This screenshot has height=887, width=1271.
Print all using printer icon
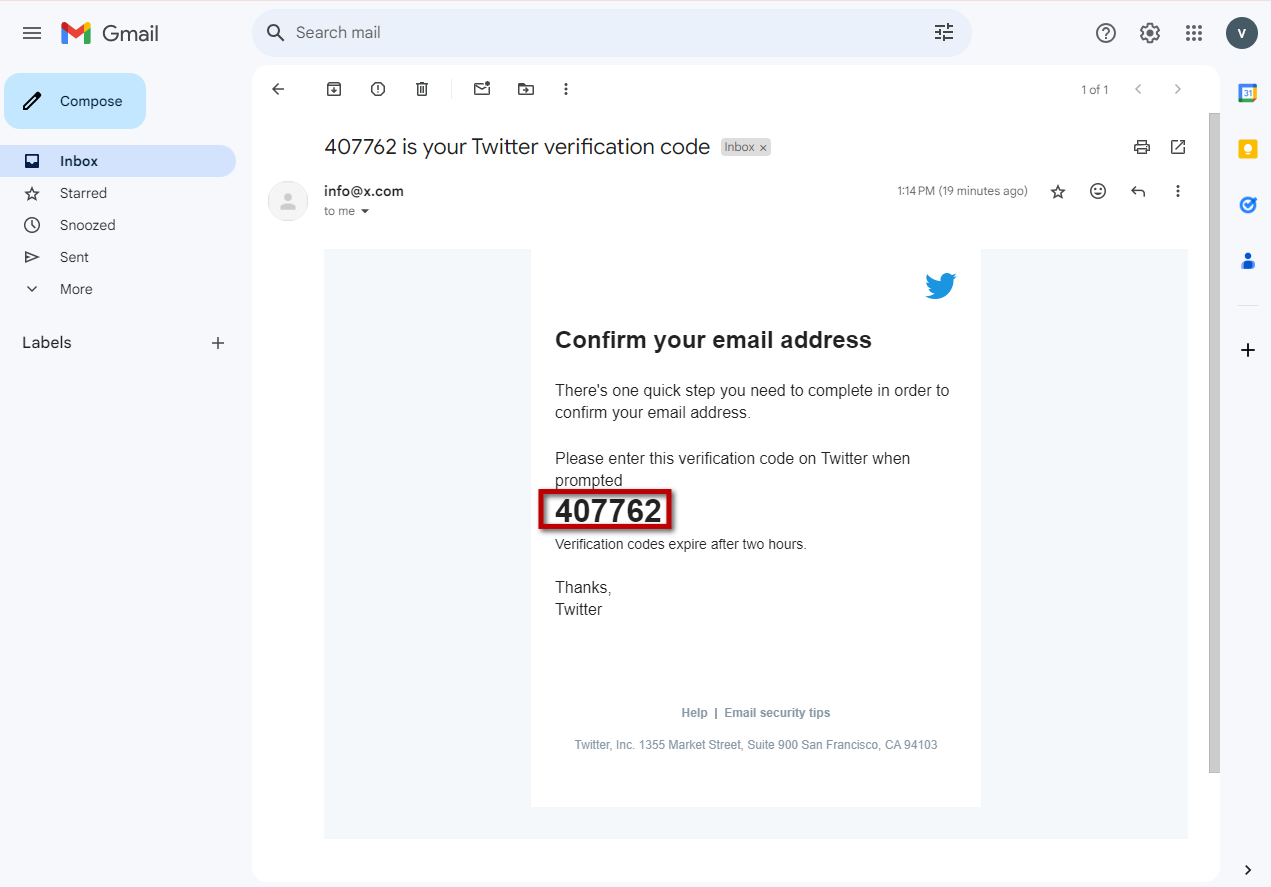pos(1142,147)
